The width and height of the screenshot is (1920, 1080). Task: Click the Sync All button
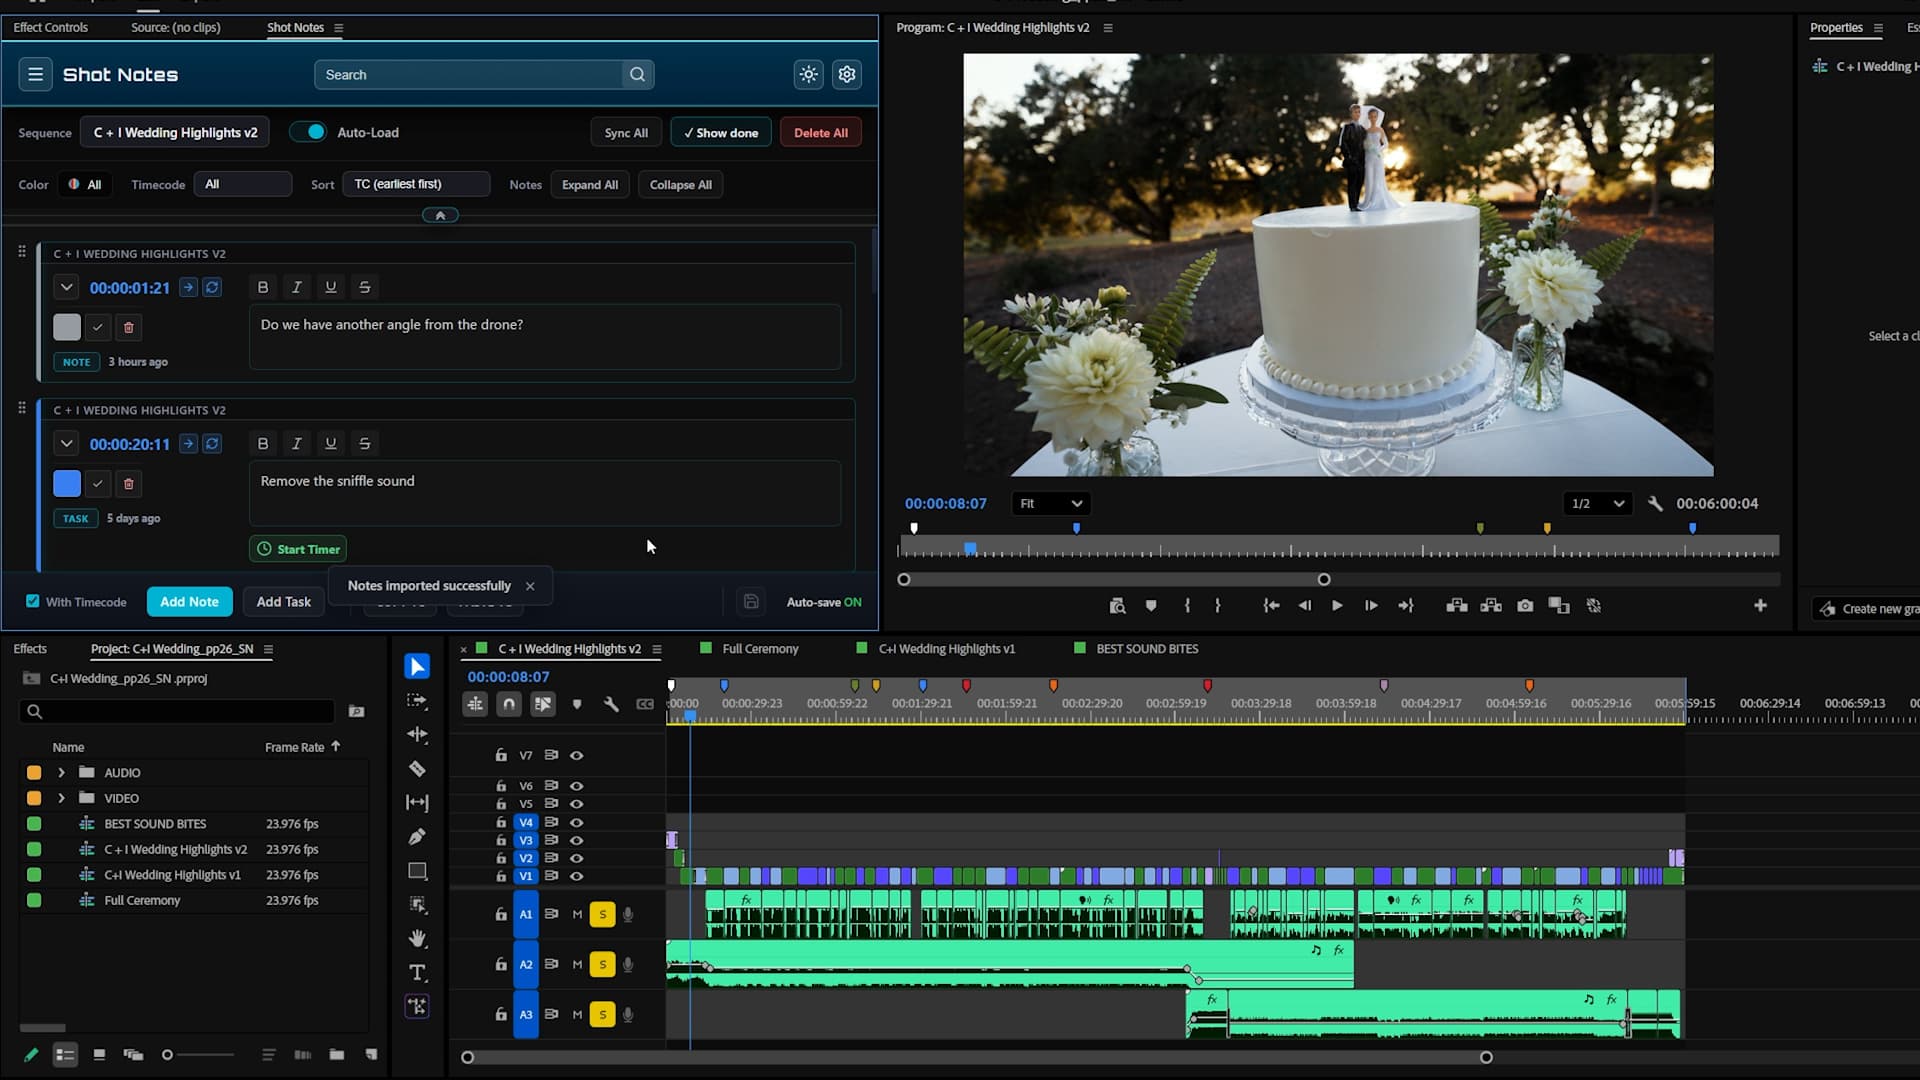625,131
